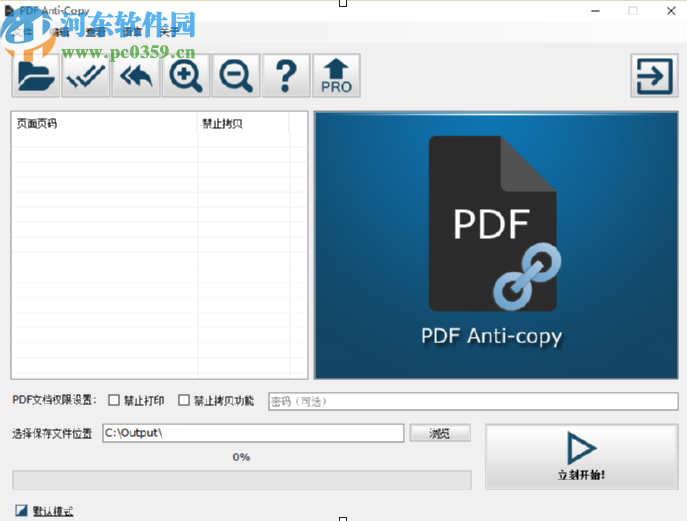Click the C:\Output\ save path field

point(253,433)
